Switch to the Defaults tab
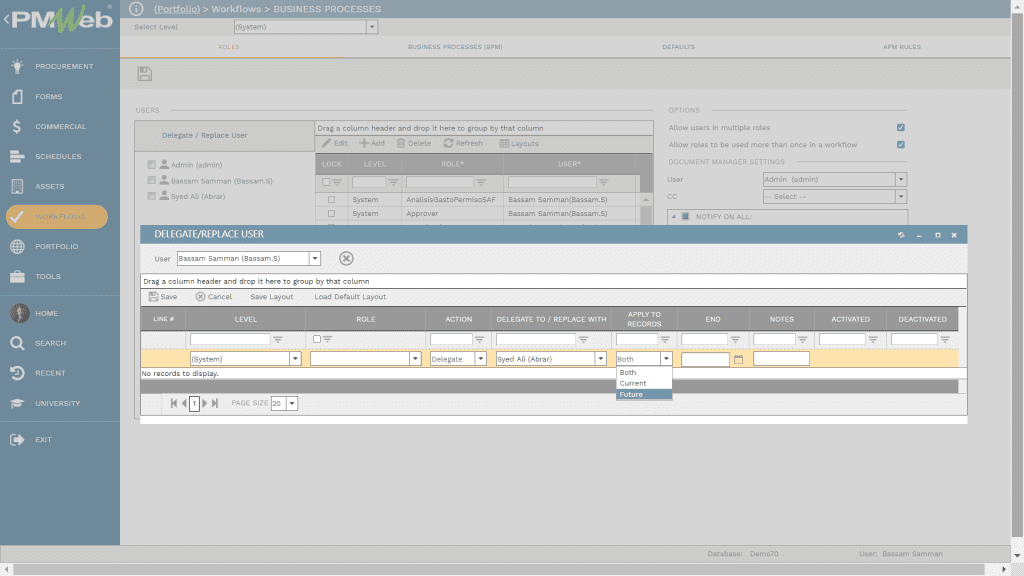Image resolution: width=1024 pixels, height=576 pixels. click(679, 47)
